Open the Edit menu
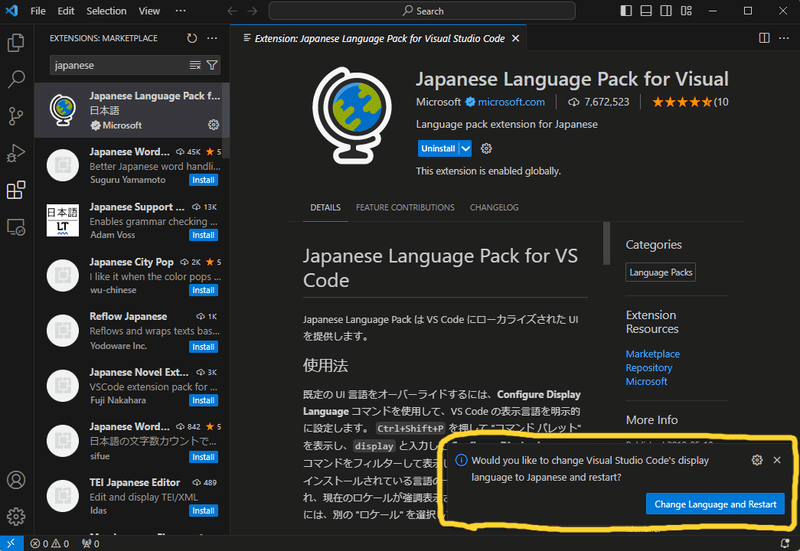The width and height of the screenshot is (800, 551). [66, 11]
